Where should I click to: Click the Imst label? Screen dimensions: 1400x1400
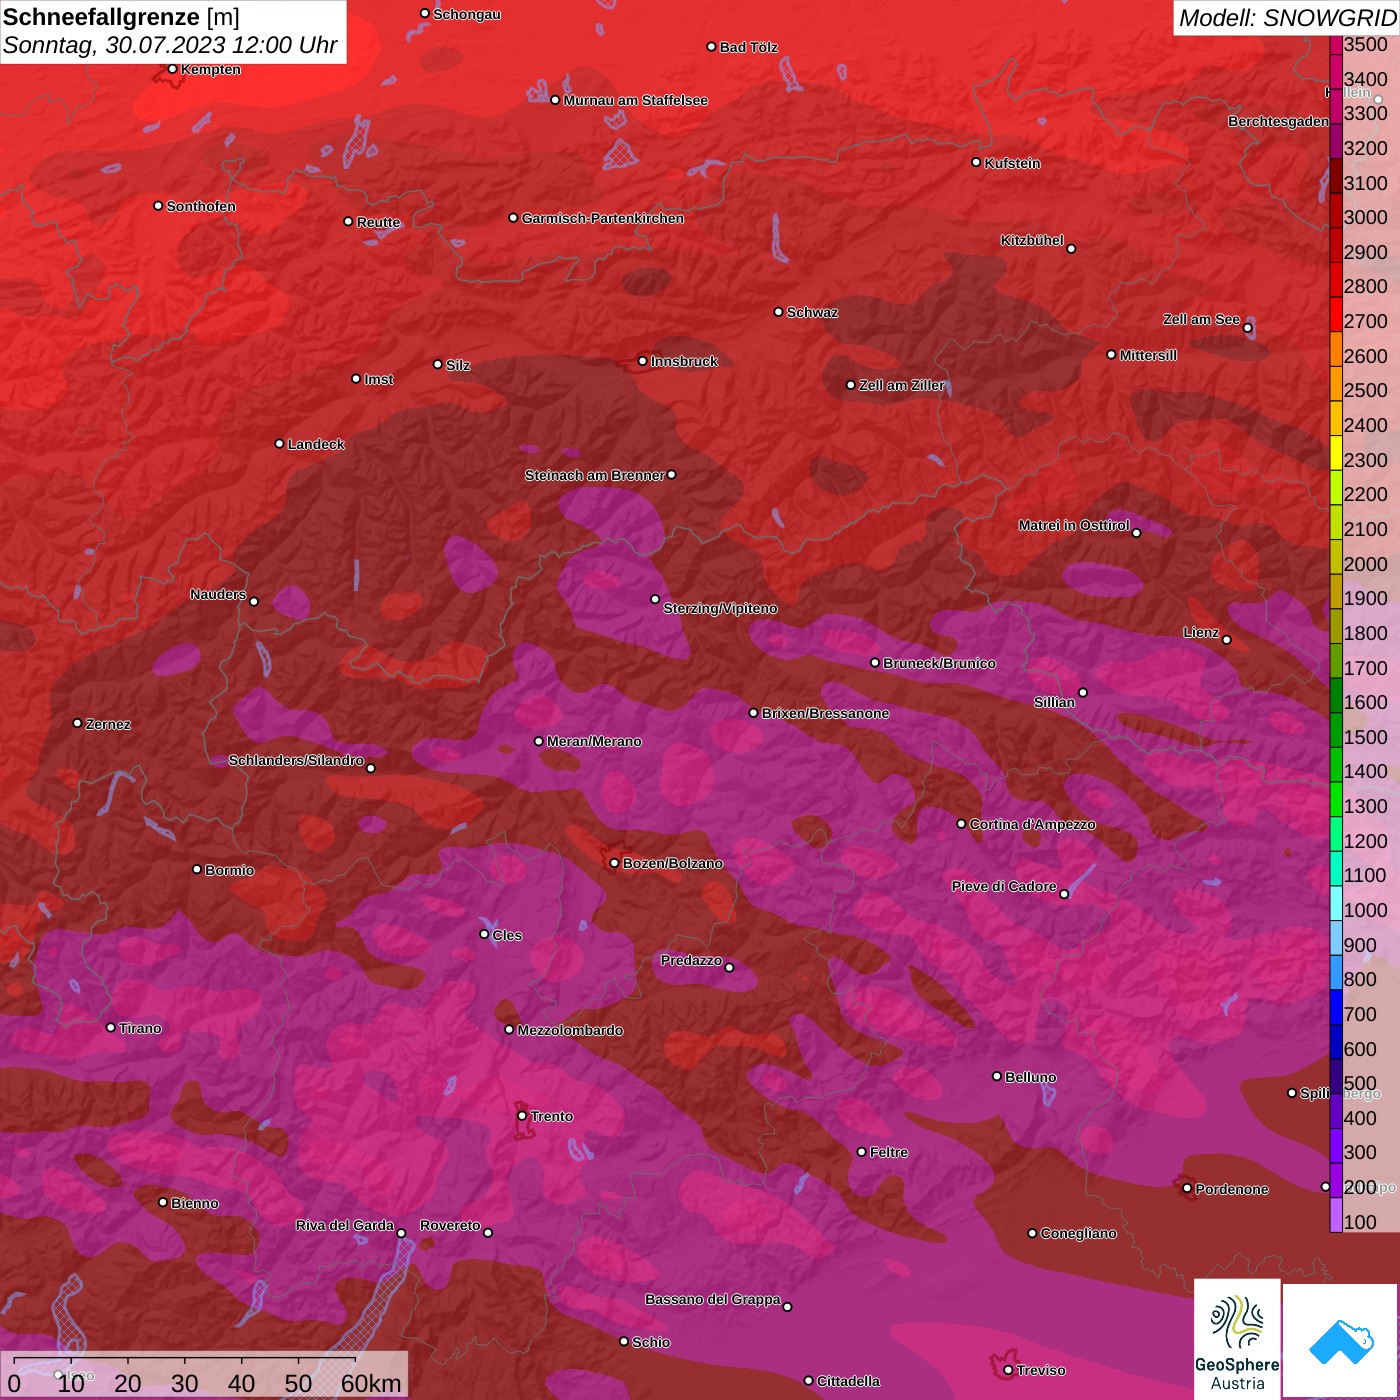[x=378, y=379]
